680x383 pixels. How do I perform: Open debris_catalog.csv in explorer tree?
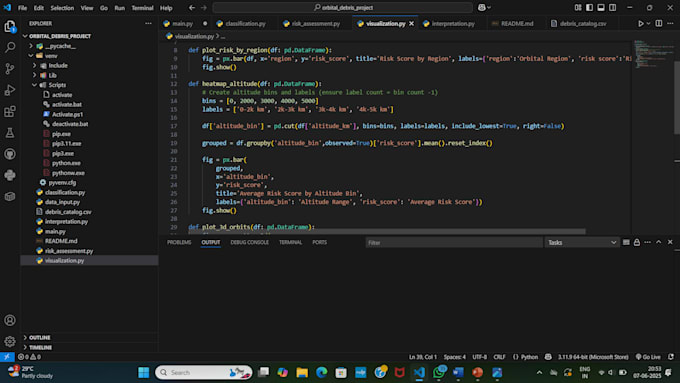pos(68,212)
